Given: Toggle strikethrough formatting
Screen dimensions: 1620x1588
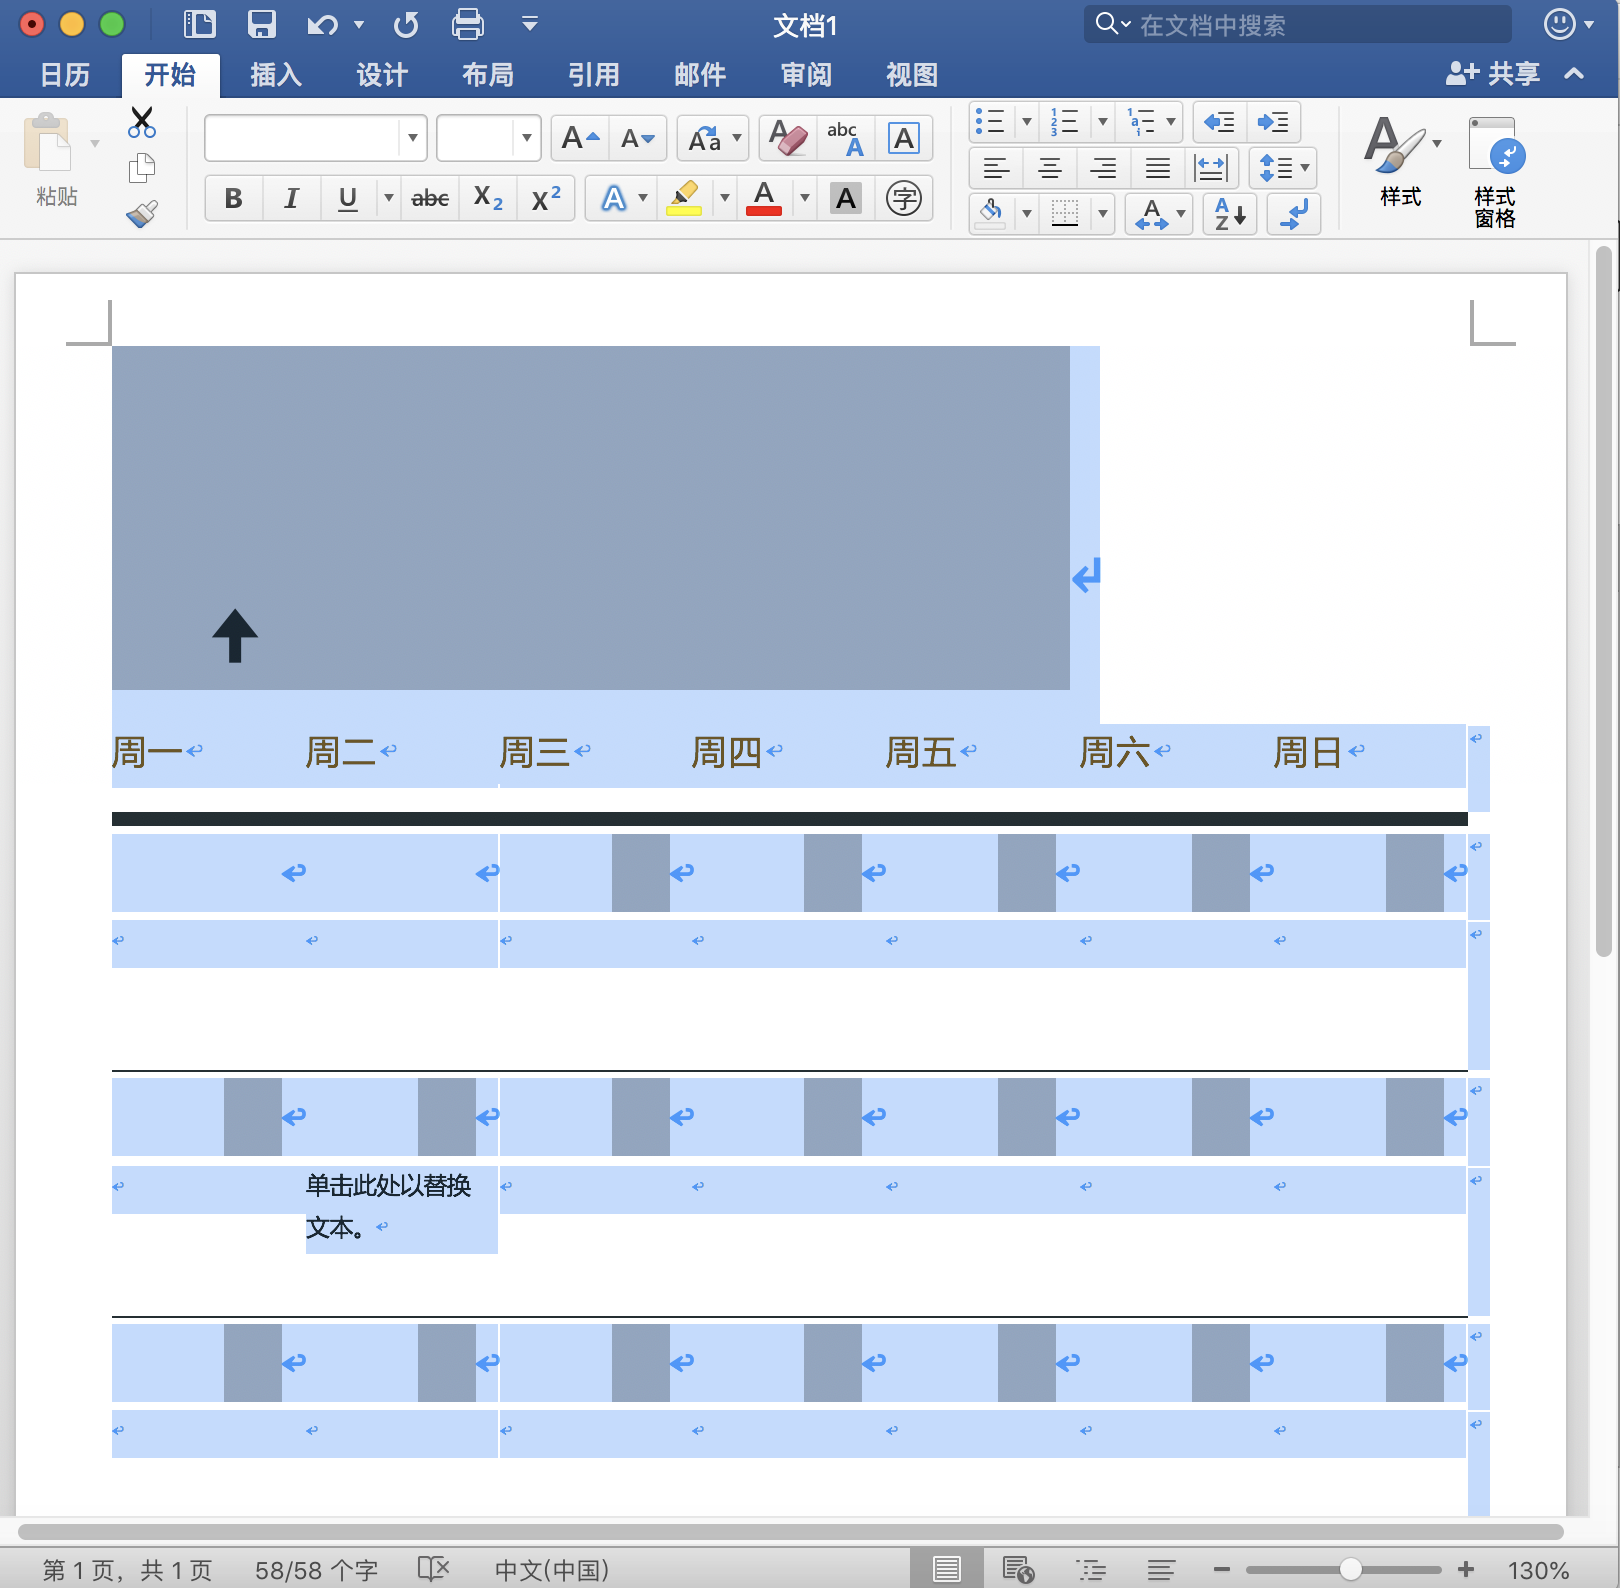Looking at the screenshot, I should click(x=430, y=198).
